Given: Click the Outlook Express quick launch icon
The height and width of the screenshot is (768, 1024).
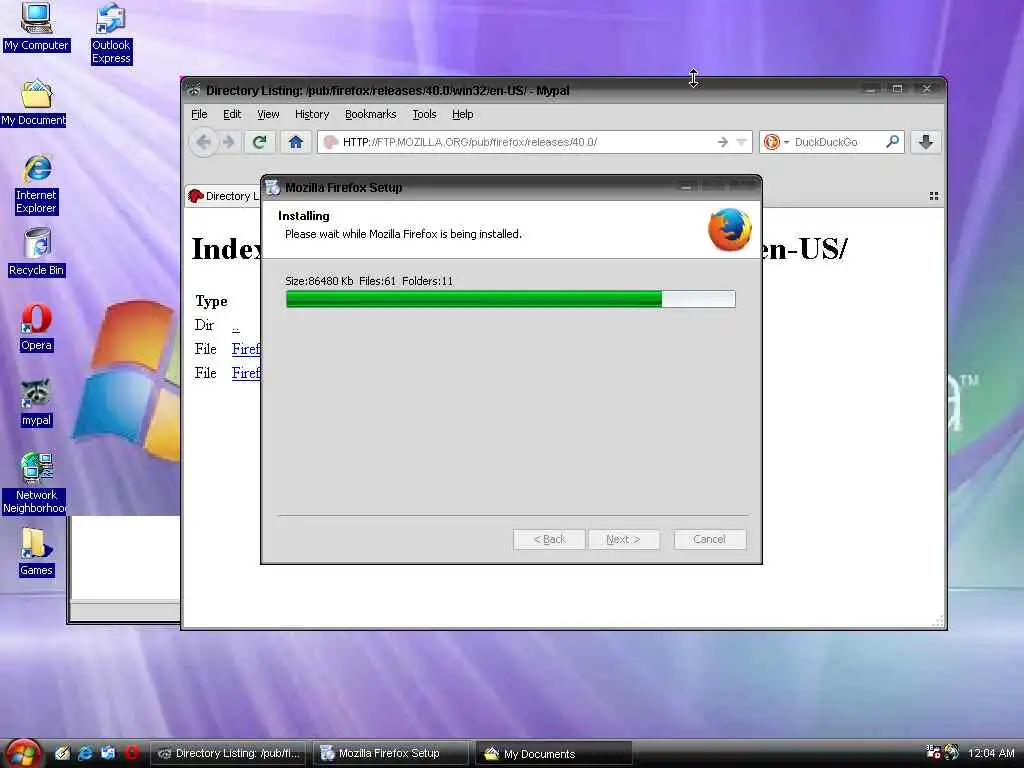Looking at the screenshot, I should pyautogui.click(x=108, y=753).
